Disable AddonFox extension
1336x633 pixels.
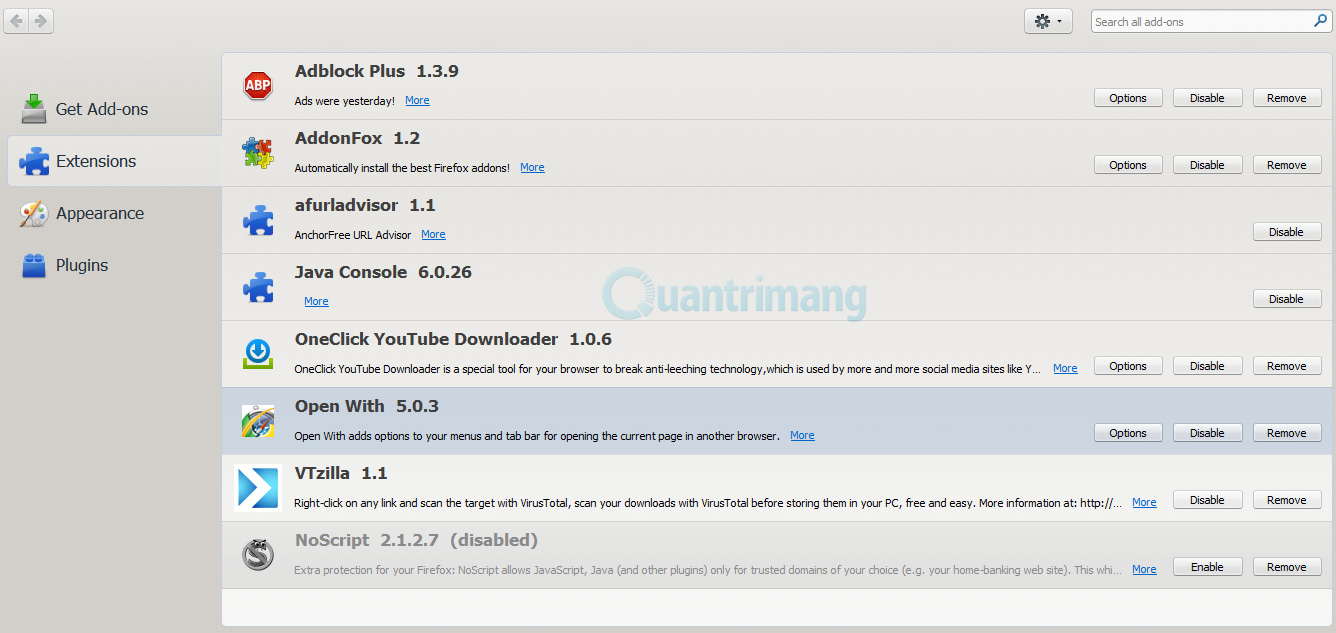pos(1207,165)
